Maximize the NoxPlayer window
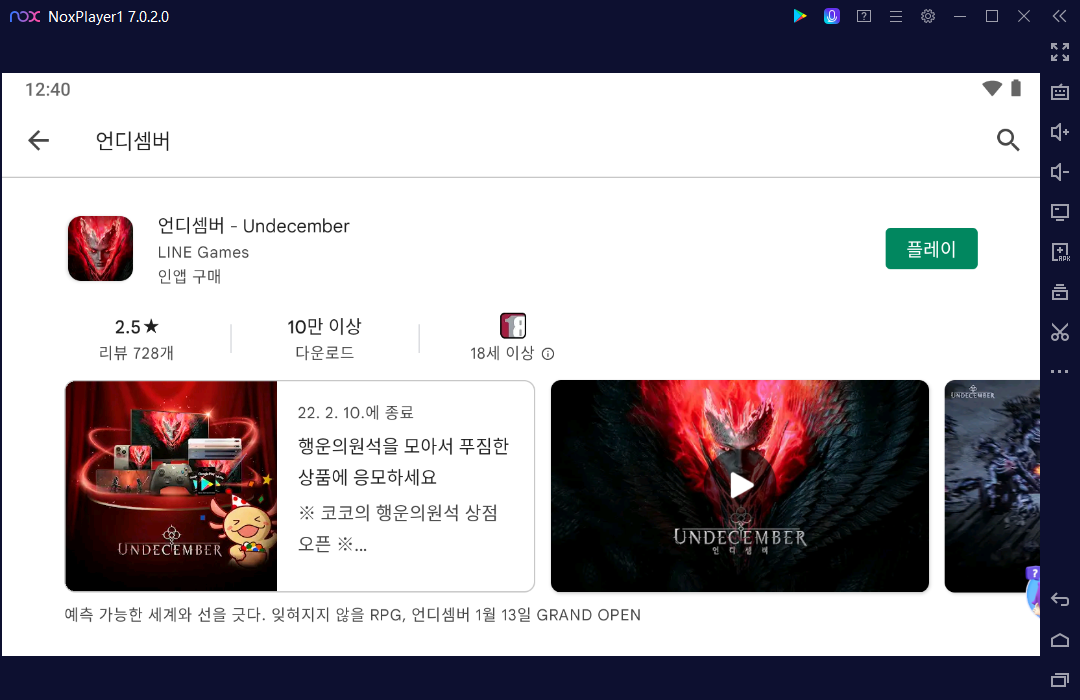This screenshot has width=1080, height=700. click(992, 16)
